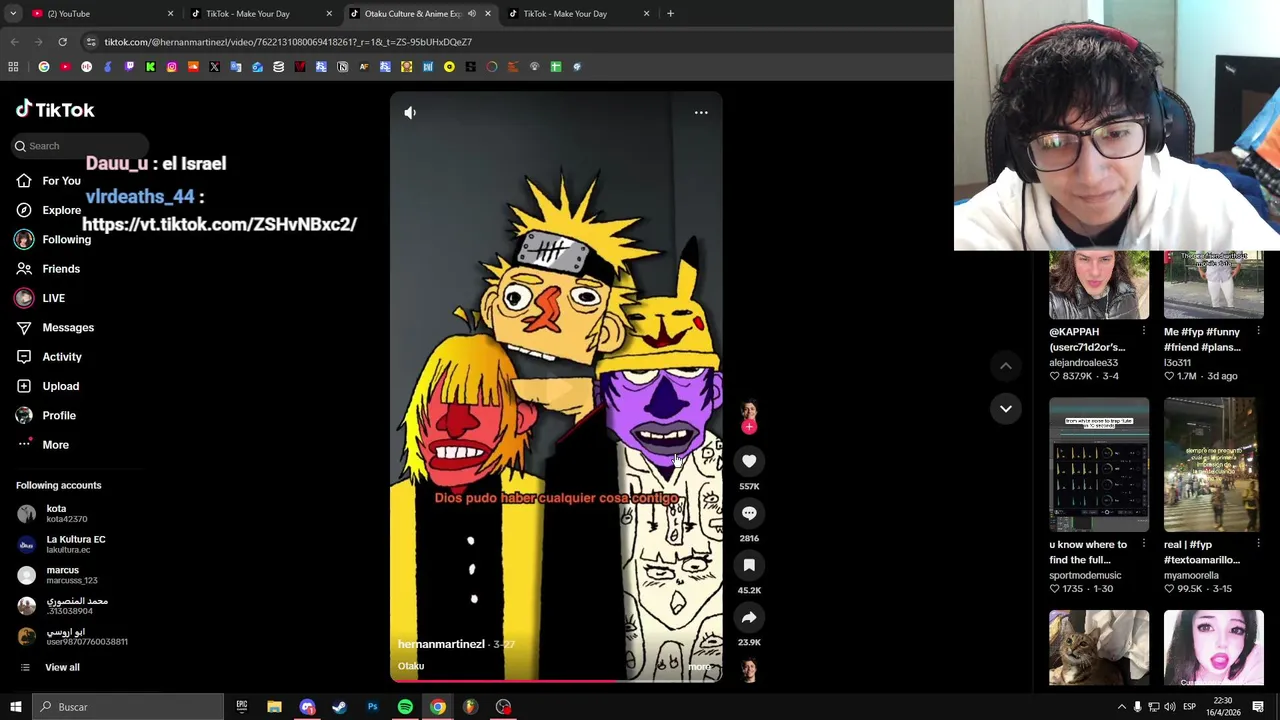
Task: Open the sound disc at the video's bottom right
Action: point(749,669)
